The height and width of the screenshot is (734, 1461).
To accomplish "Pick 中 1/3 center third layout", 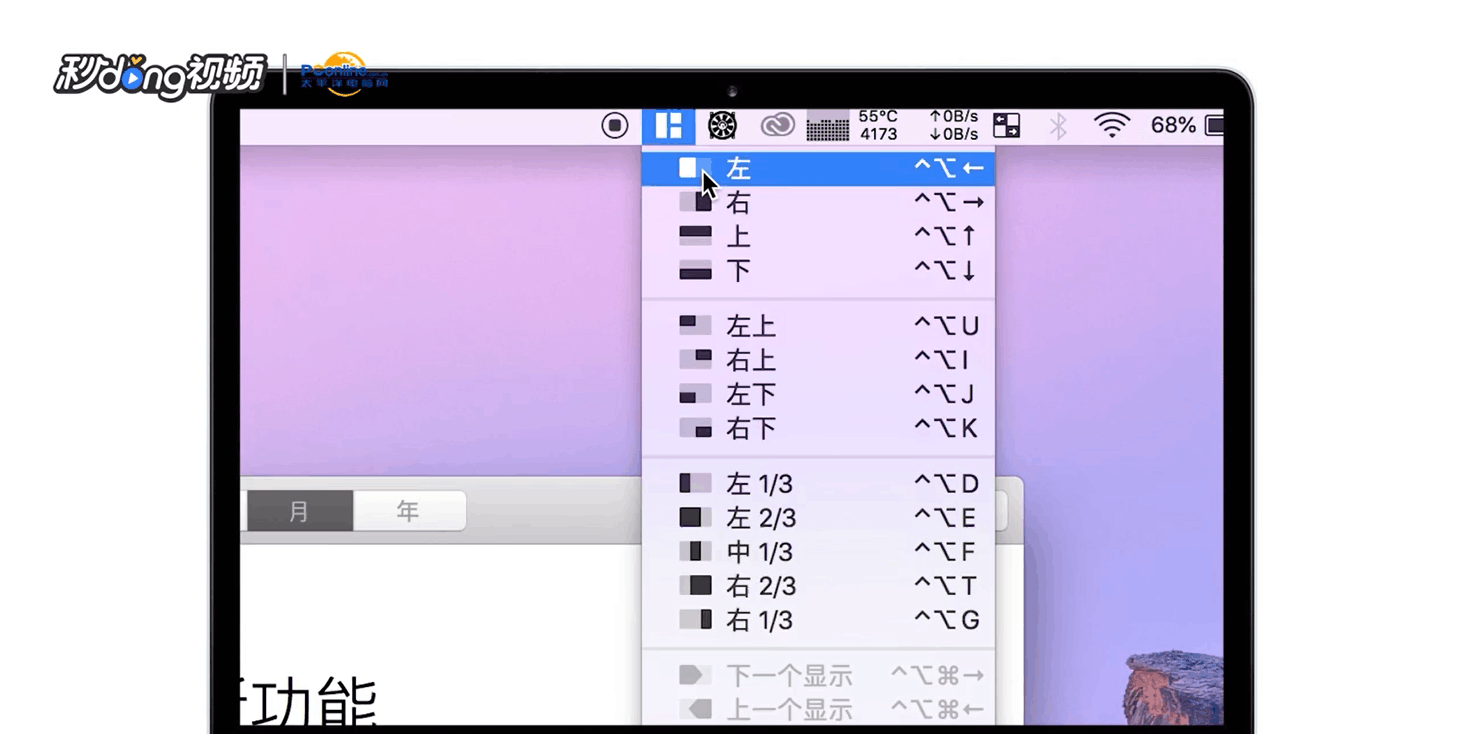I will coord(818,552).
